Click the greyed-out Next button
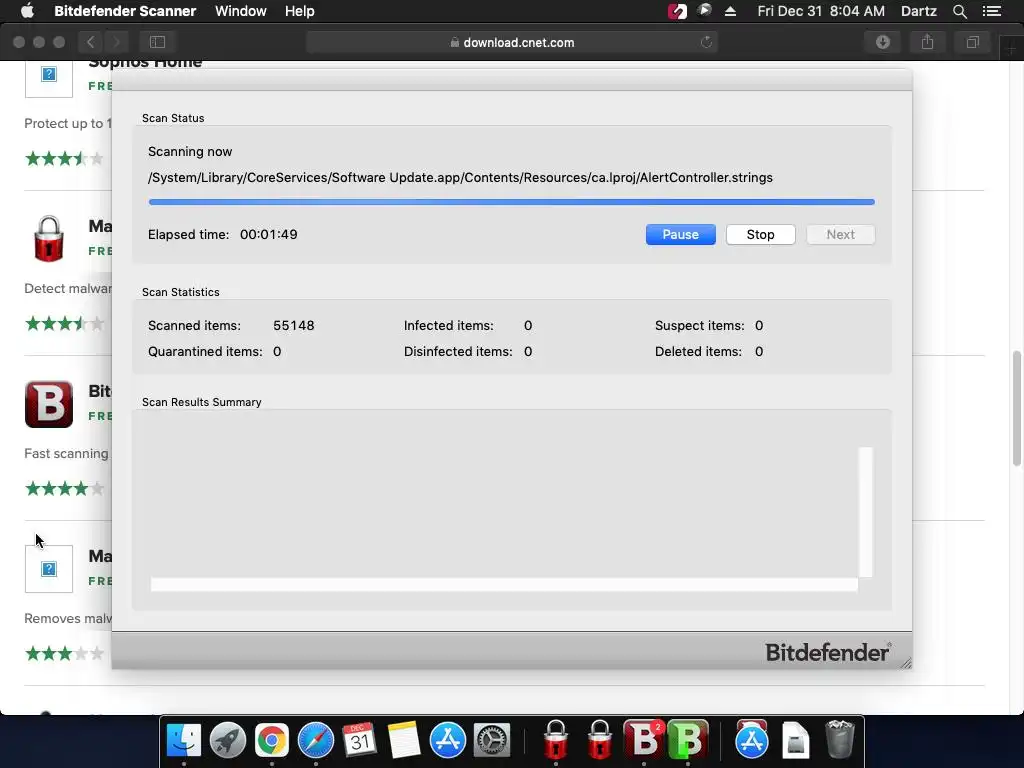Screen dimensions: 1024x768 pos(840,234)
